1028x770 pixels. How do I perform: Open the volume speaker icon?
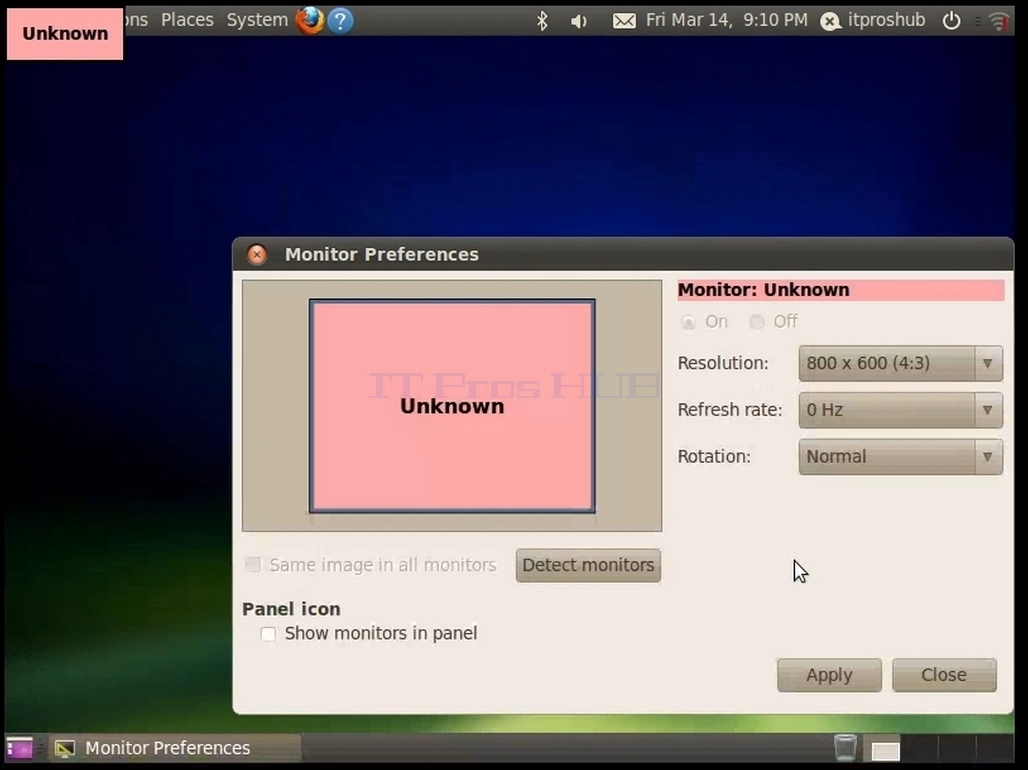(x=578, y=22)
